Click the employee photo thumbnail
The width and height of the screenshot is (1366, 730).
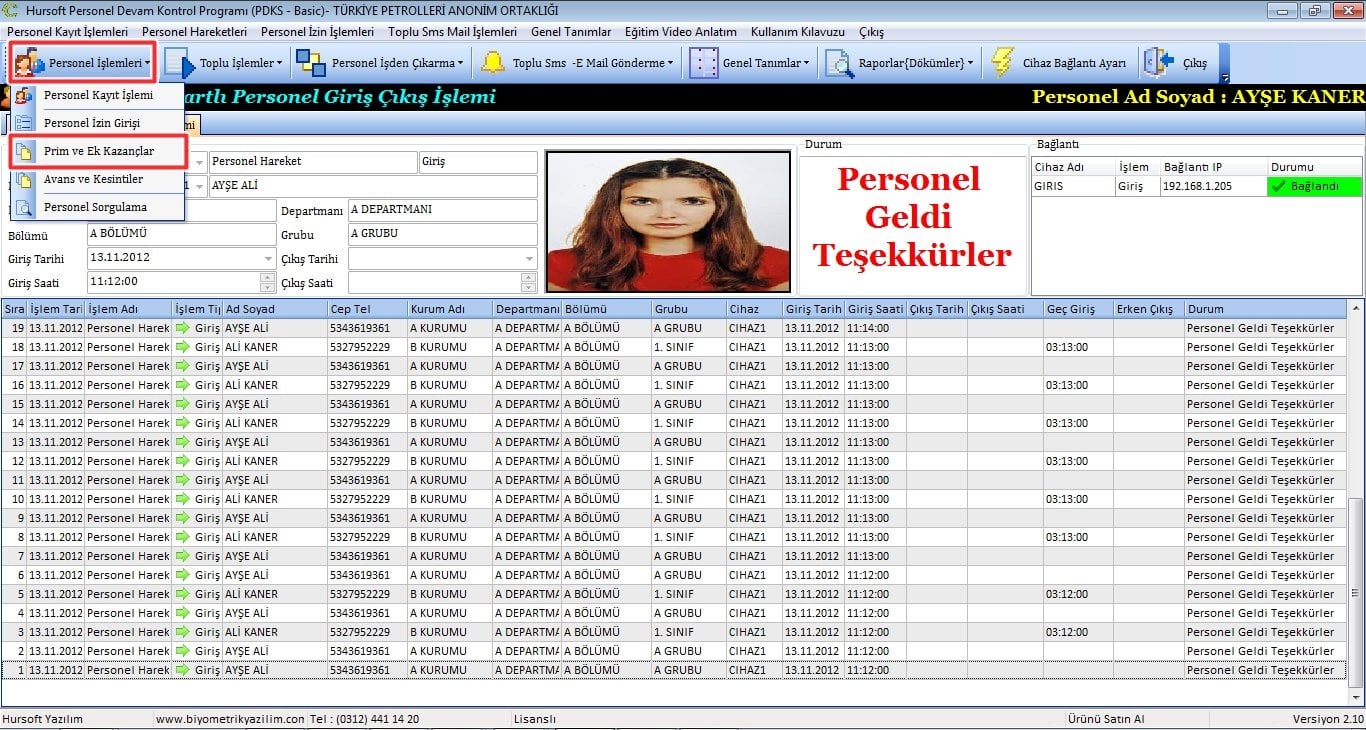coord(668,222)
